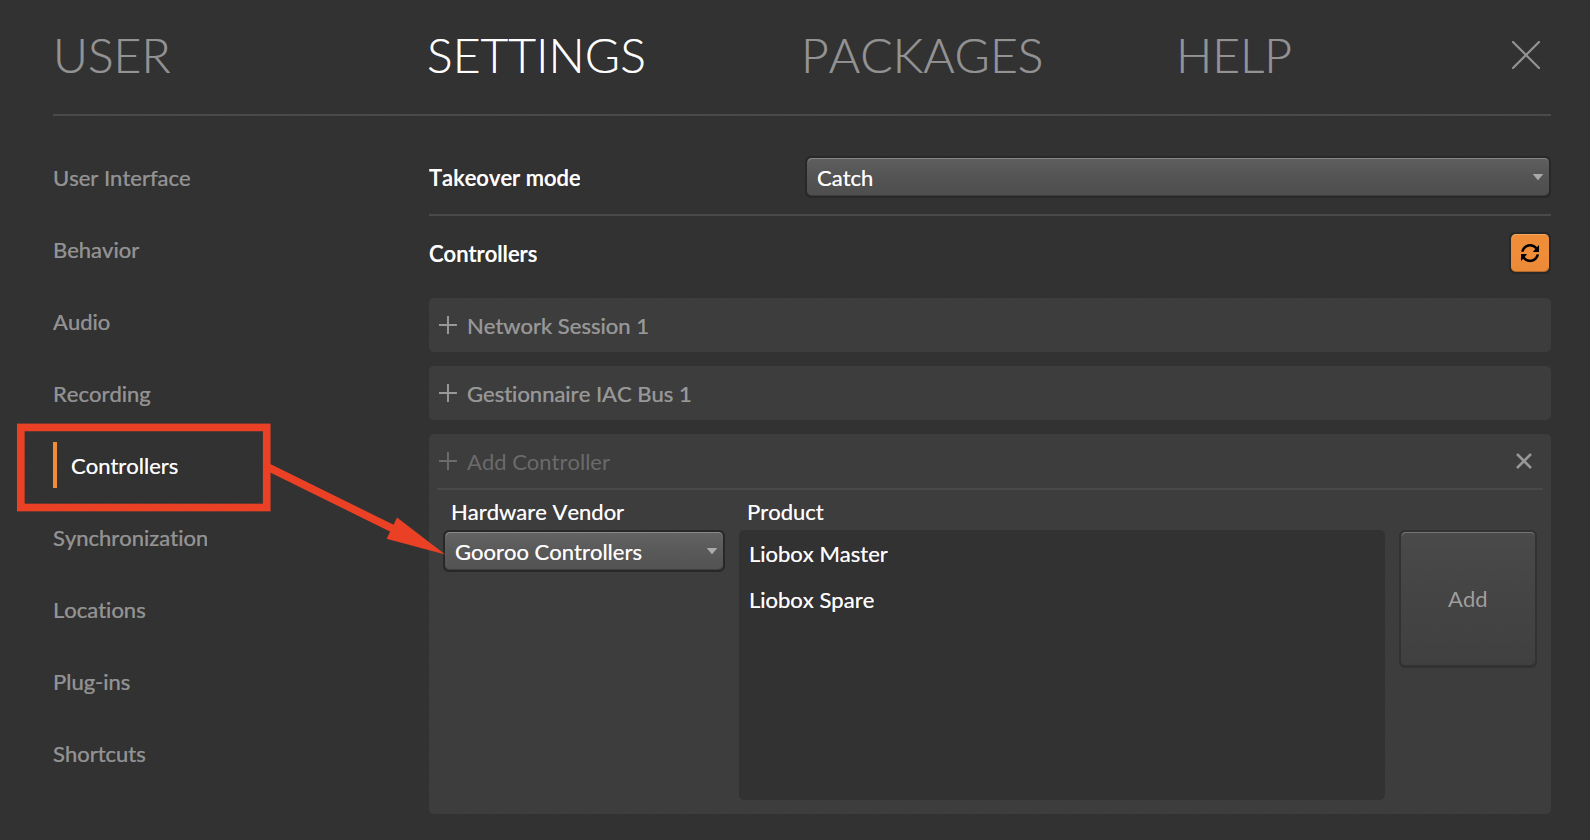
Task: Expand the Network Session 1 controller
Action: tap(448, 325)
